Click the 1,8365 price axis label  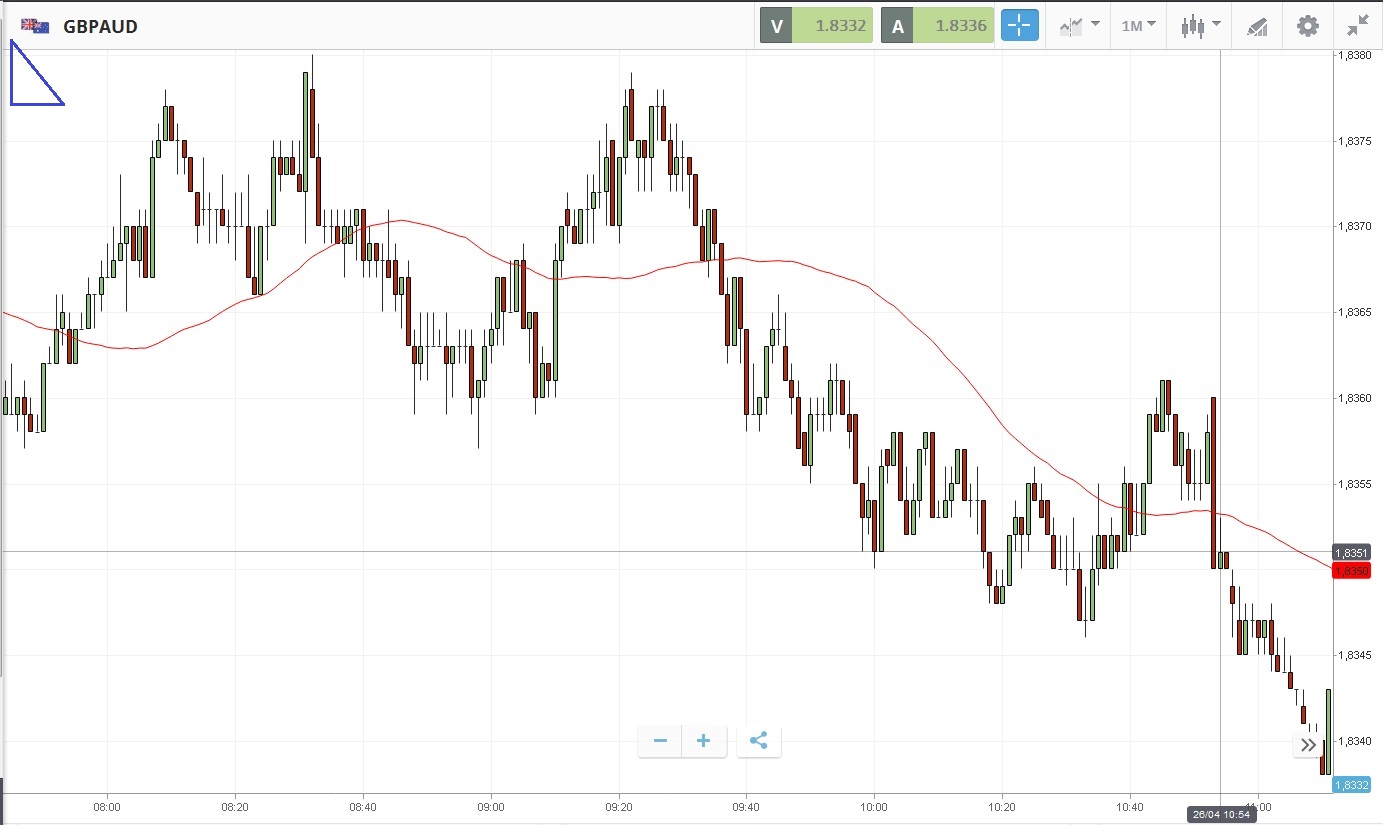pyautogui.click(x=1355, y=313)
